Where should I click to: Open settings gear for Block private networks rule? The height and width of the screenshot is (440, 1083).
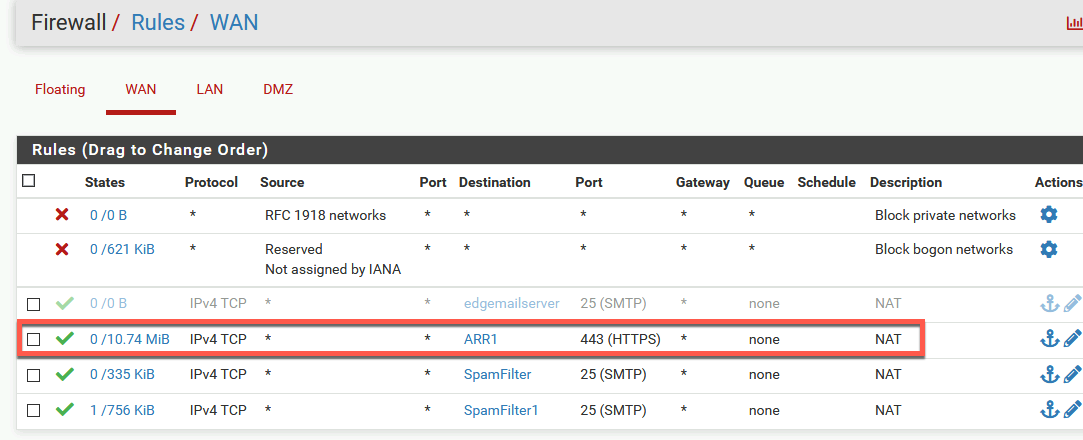point(1048,215)
